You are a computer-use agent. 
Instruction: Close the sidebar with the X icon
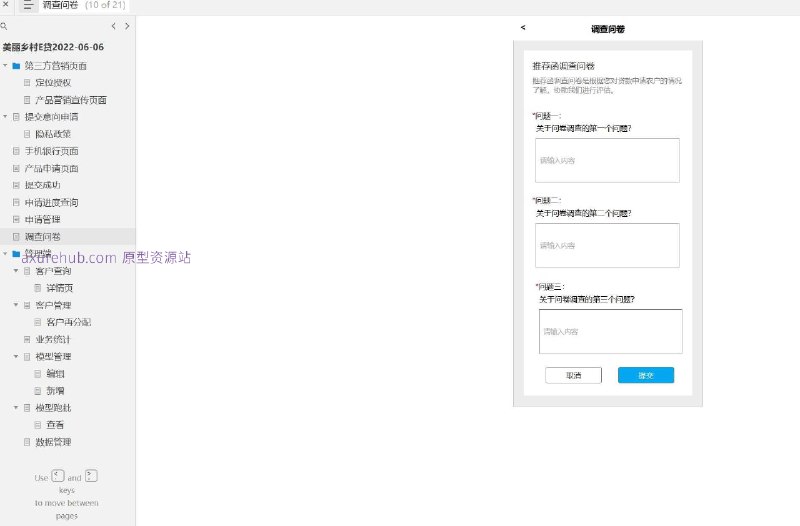click(6, 4)
